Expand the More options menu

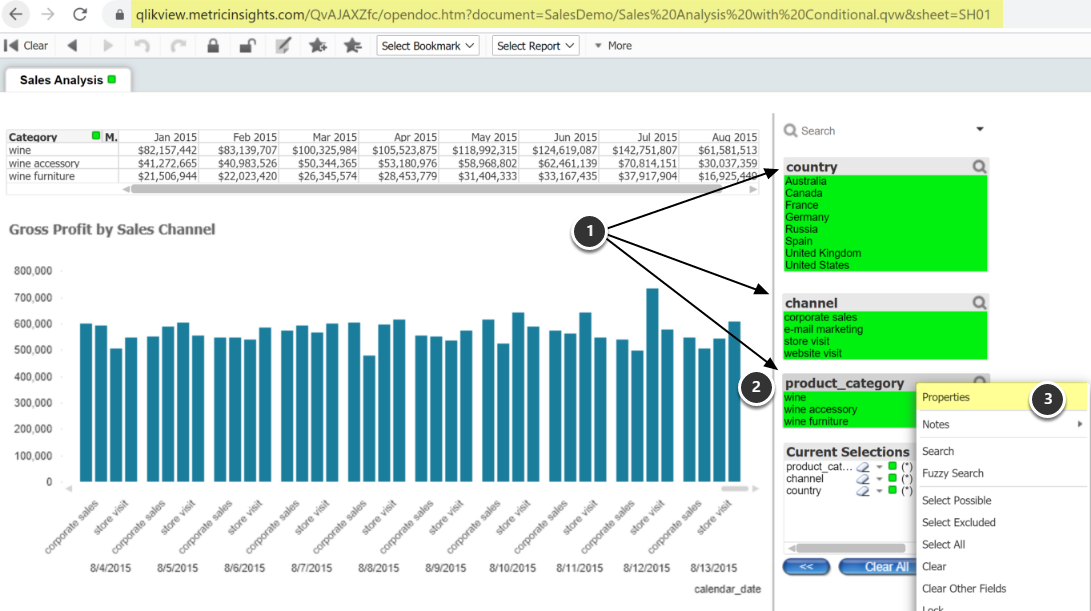coord(611,45)
